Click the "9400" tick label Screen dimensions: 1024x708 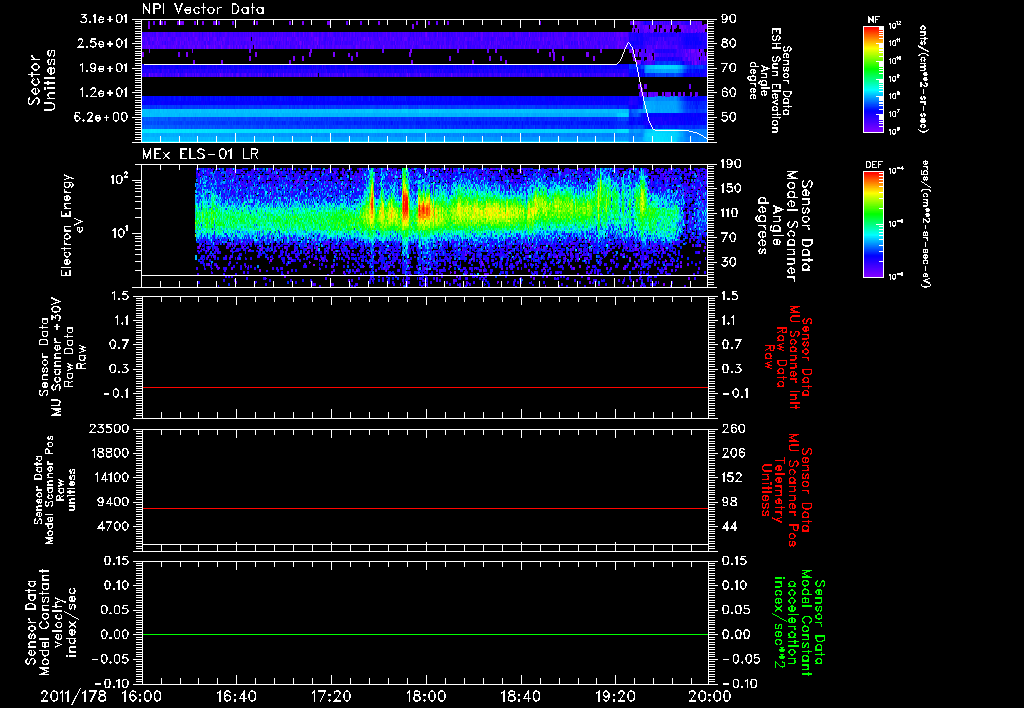pos(112,502)
